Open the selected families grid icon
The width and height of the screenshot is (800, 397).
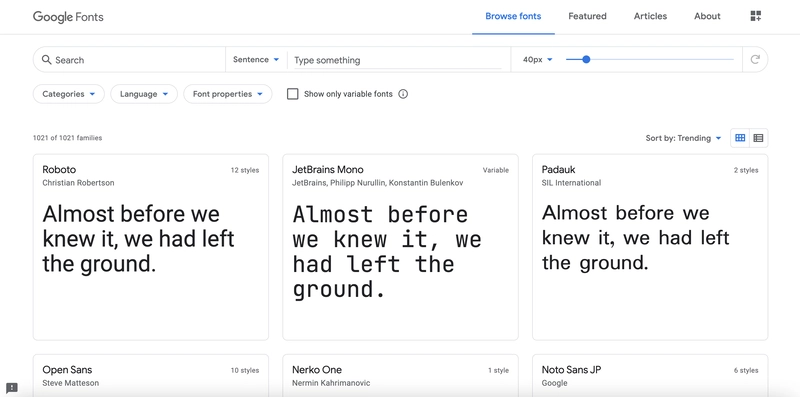pos(756,16)
